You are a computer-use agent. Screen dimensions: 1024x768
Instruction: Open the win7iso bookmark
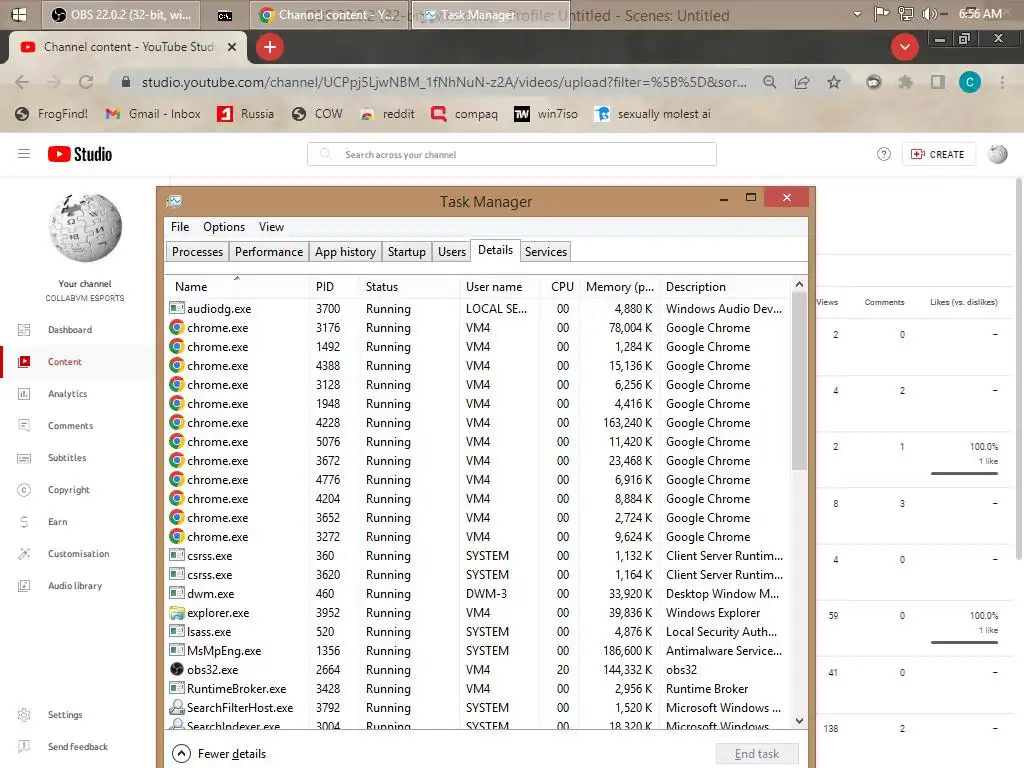coord(546,114)
